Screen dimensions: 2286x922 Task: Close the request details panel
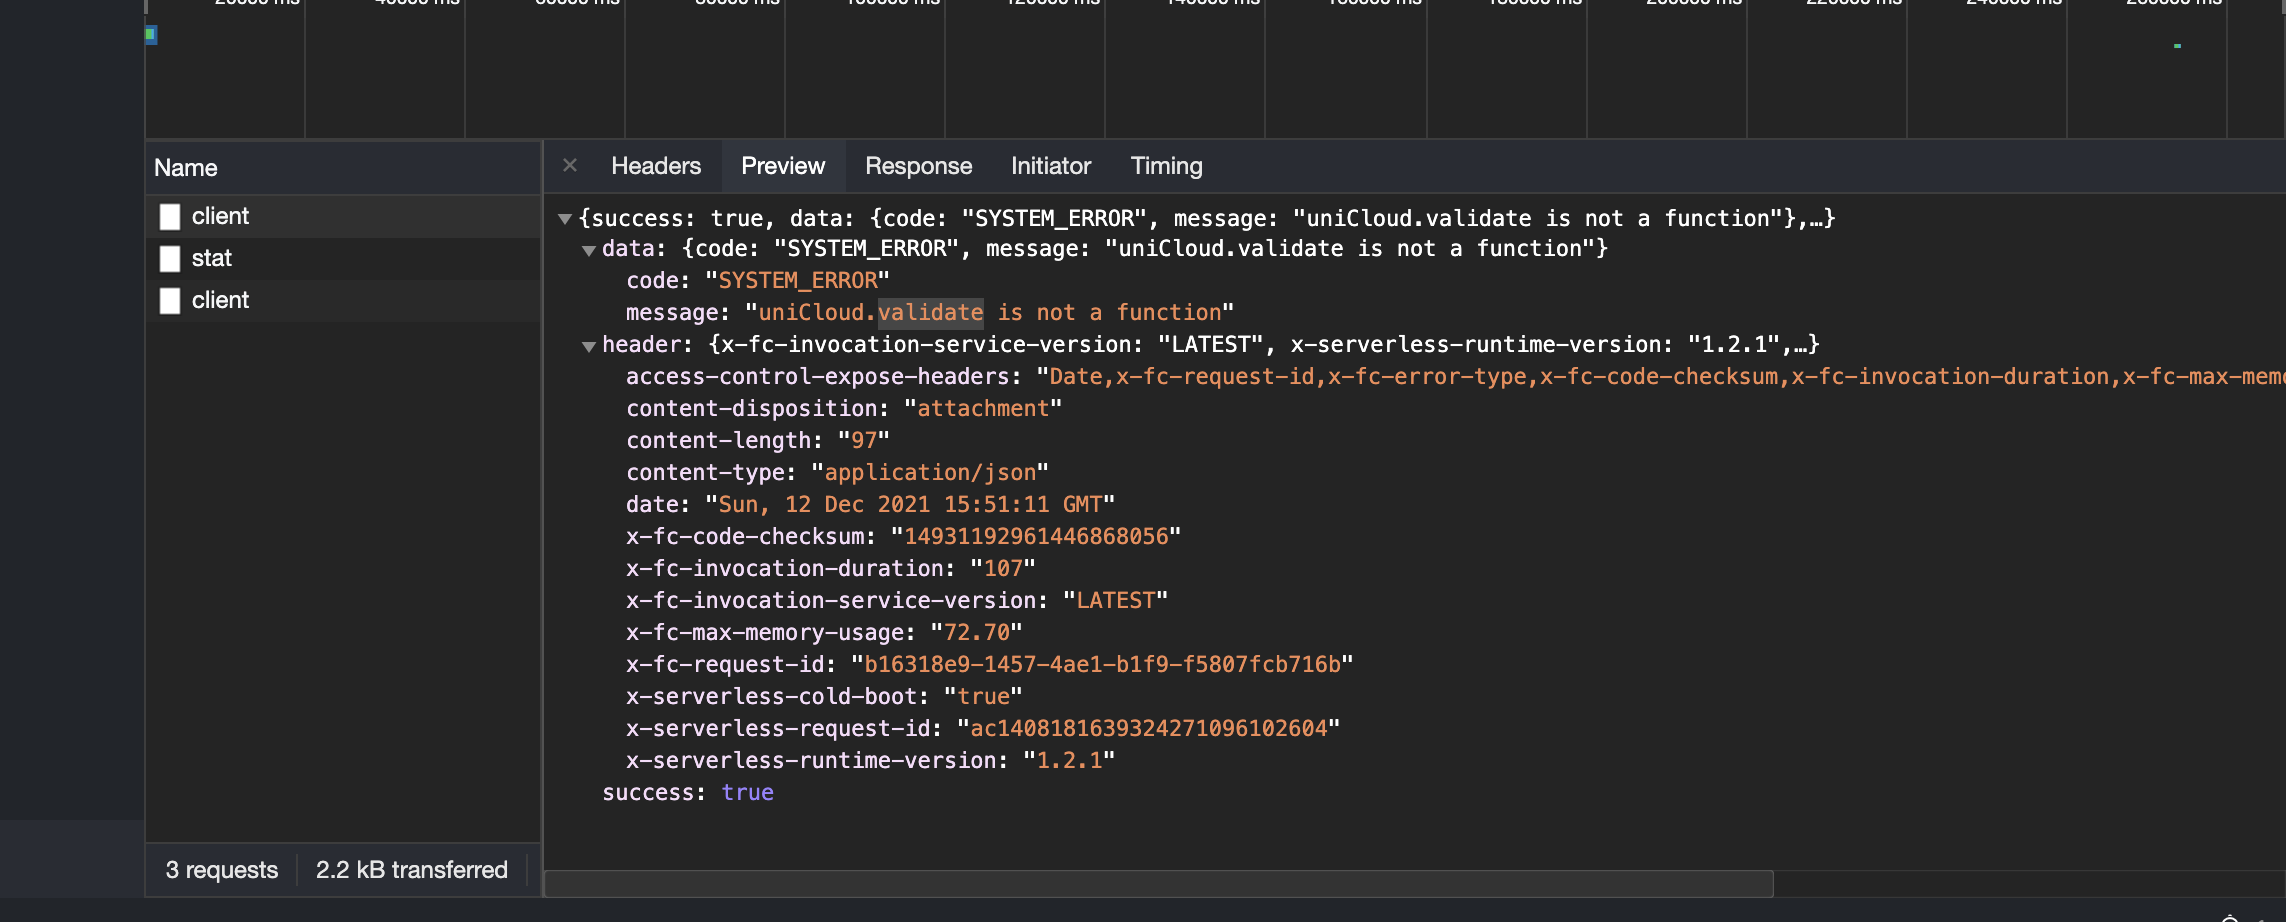point(570,166)
